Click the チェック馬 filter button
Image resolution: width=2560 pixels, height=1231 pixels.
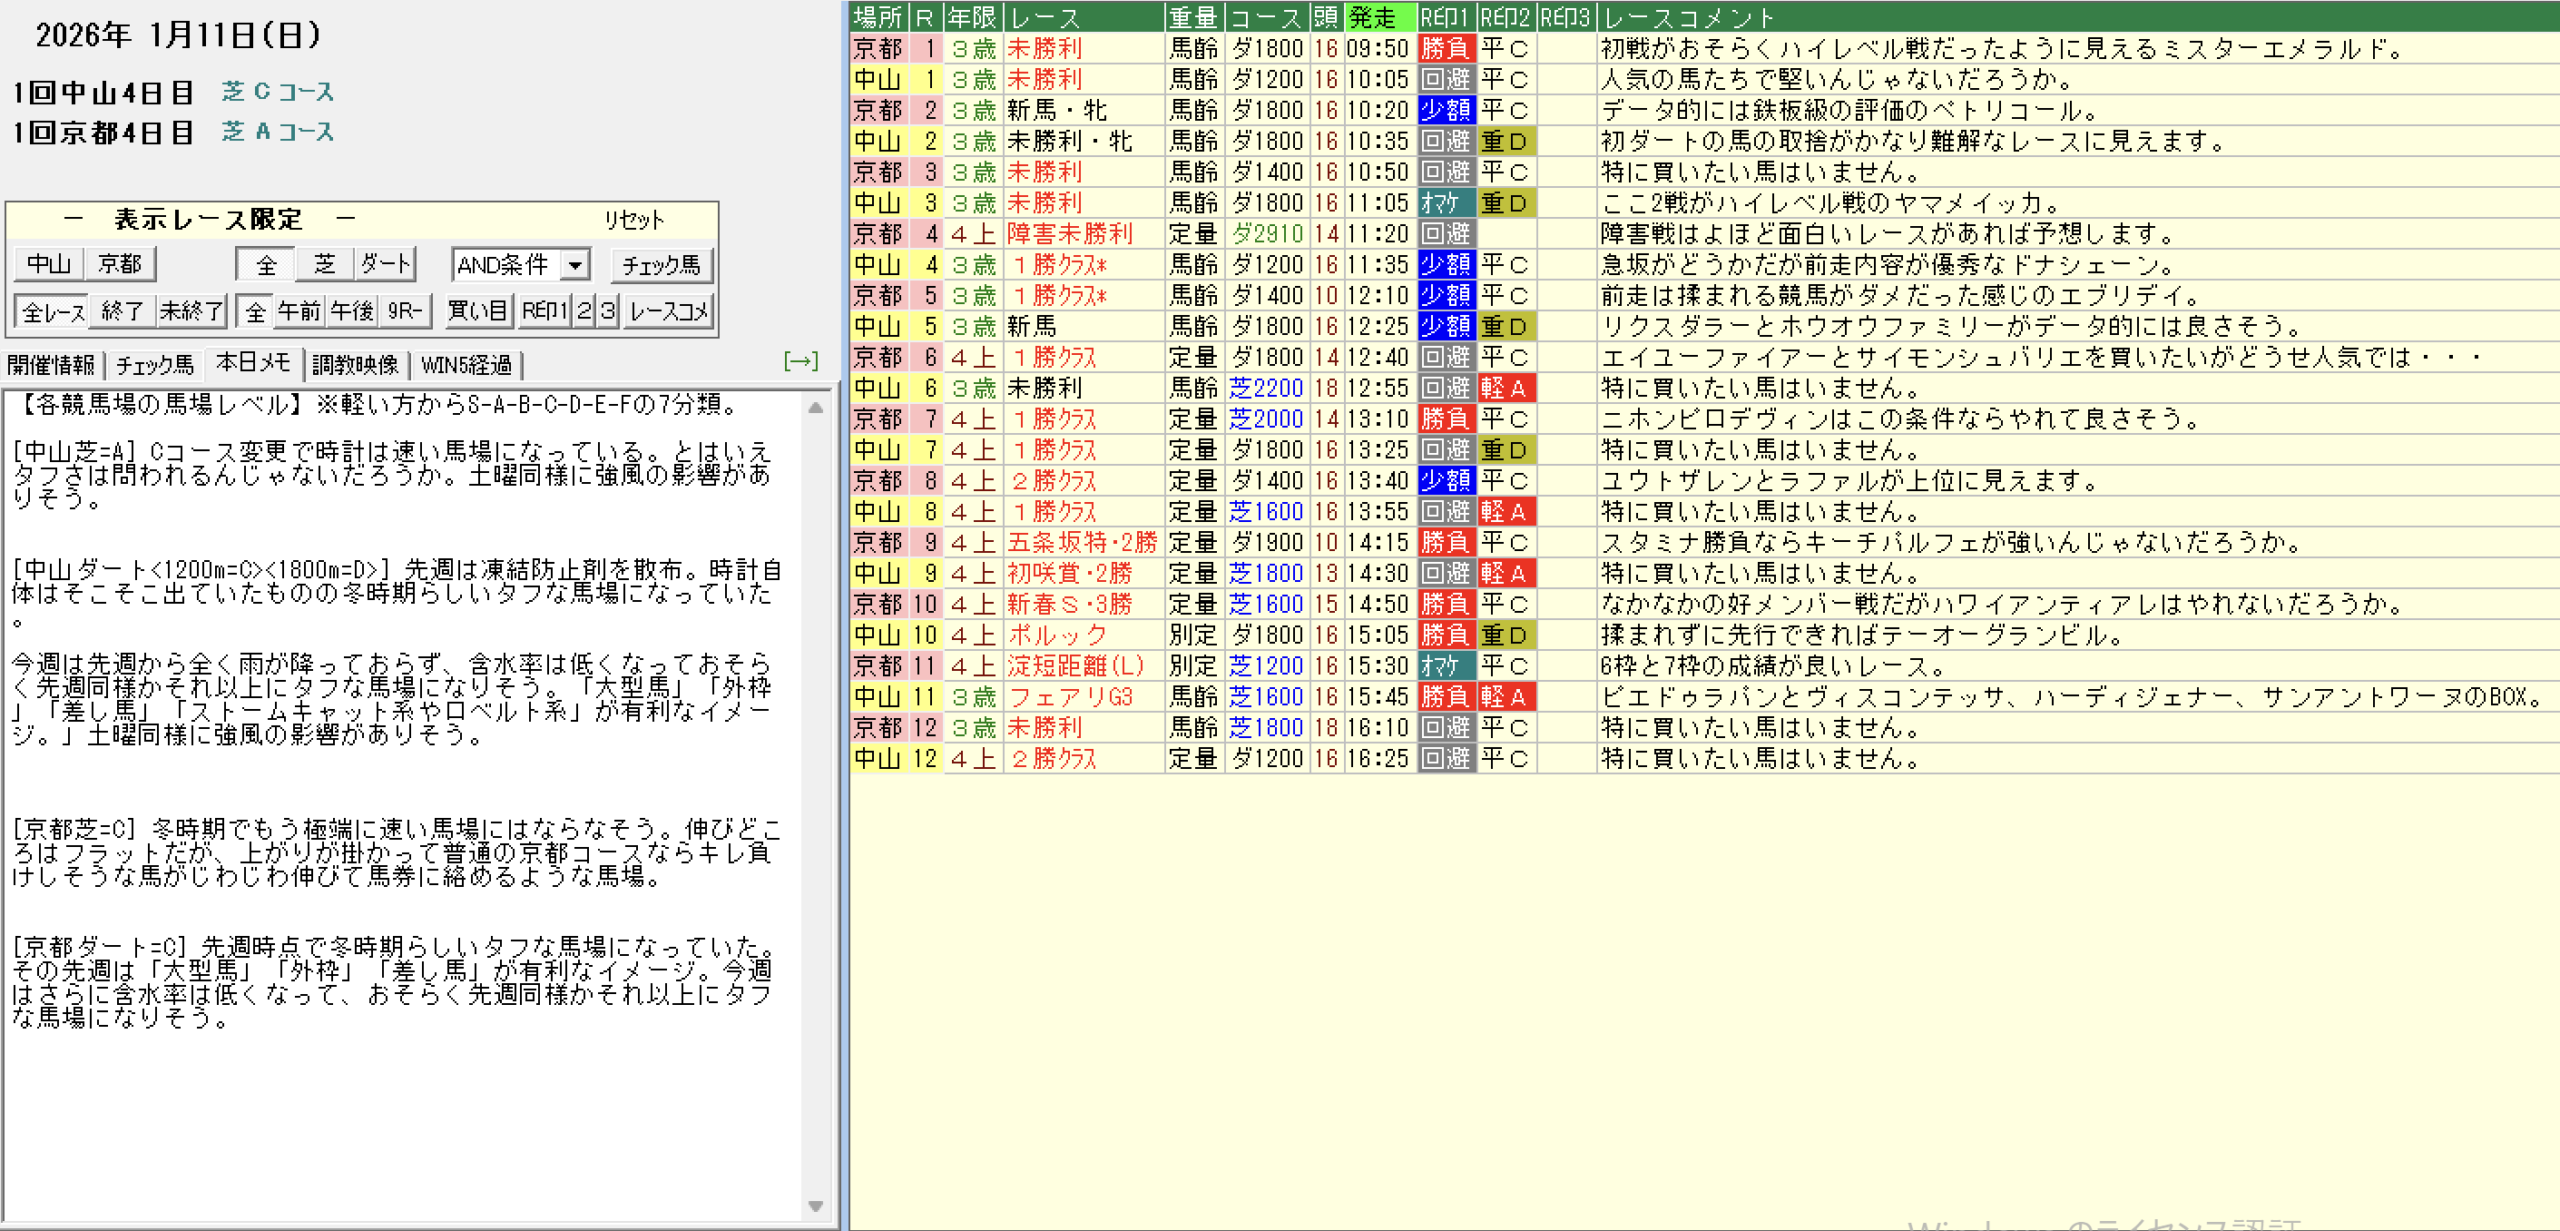661,265
